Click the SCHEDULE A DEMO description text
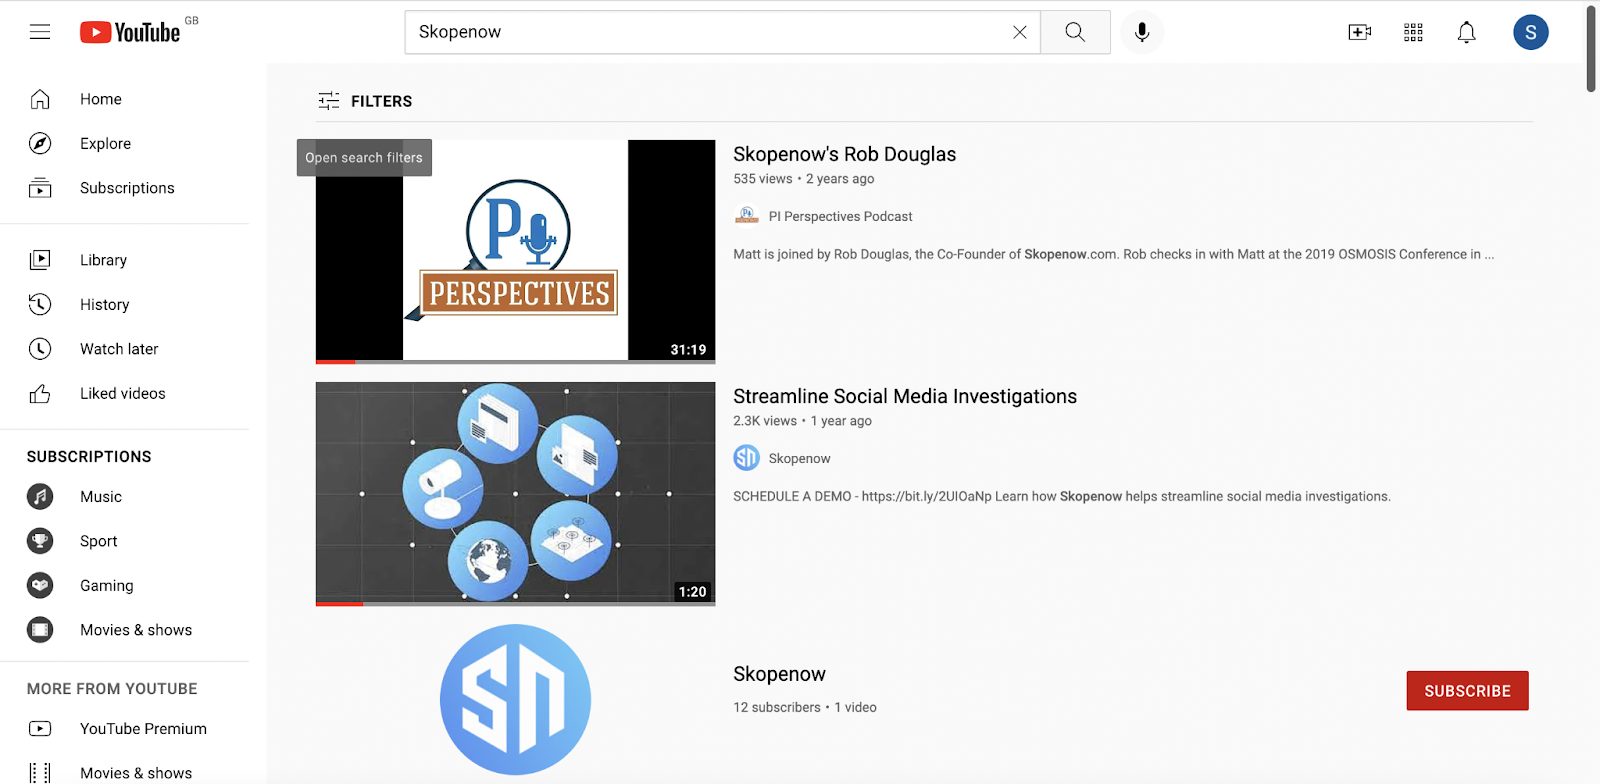The width and height of the screenshot is (1600, 784). click(x=1062, y=496)
